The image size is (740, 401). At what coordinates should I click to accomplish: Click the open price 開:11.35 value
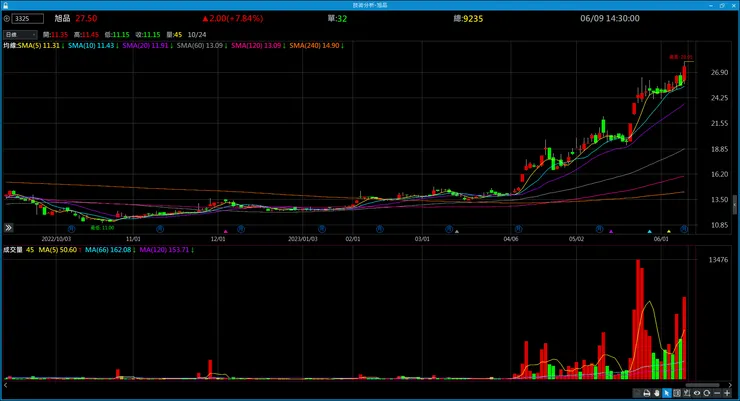point(55,34)
